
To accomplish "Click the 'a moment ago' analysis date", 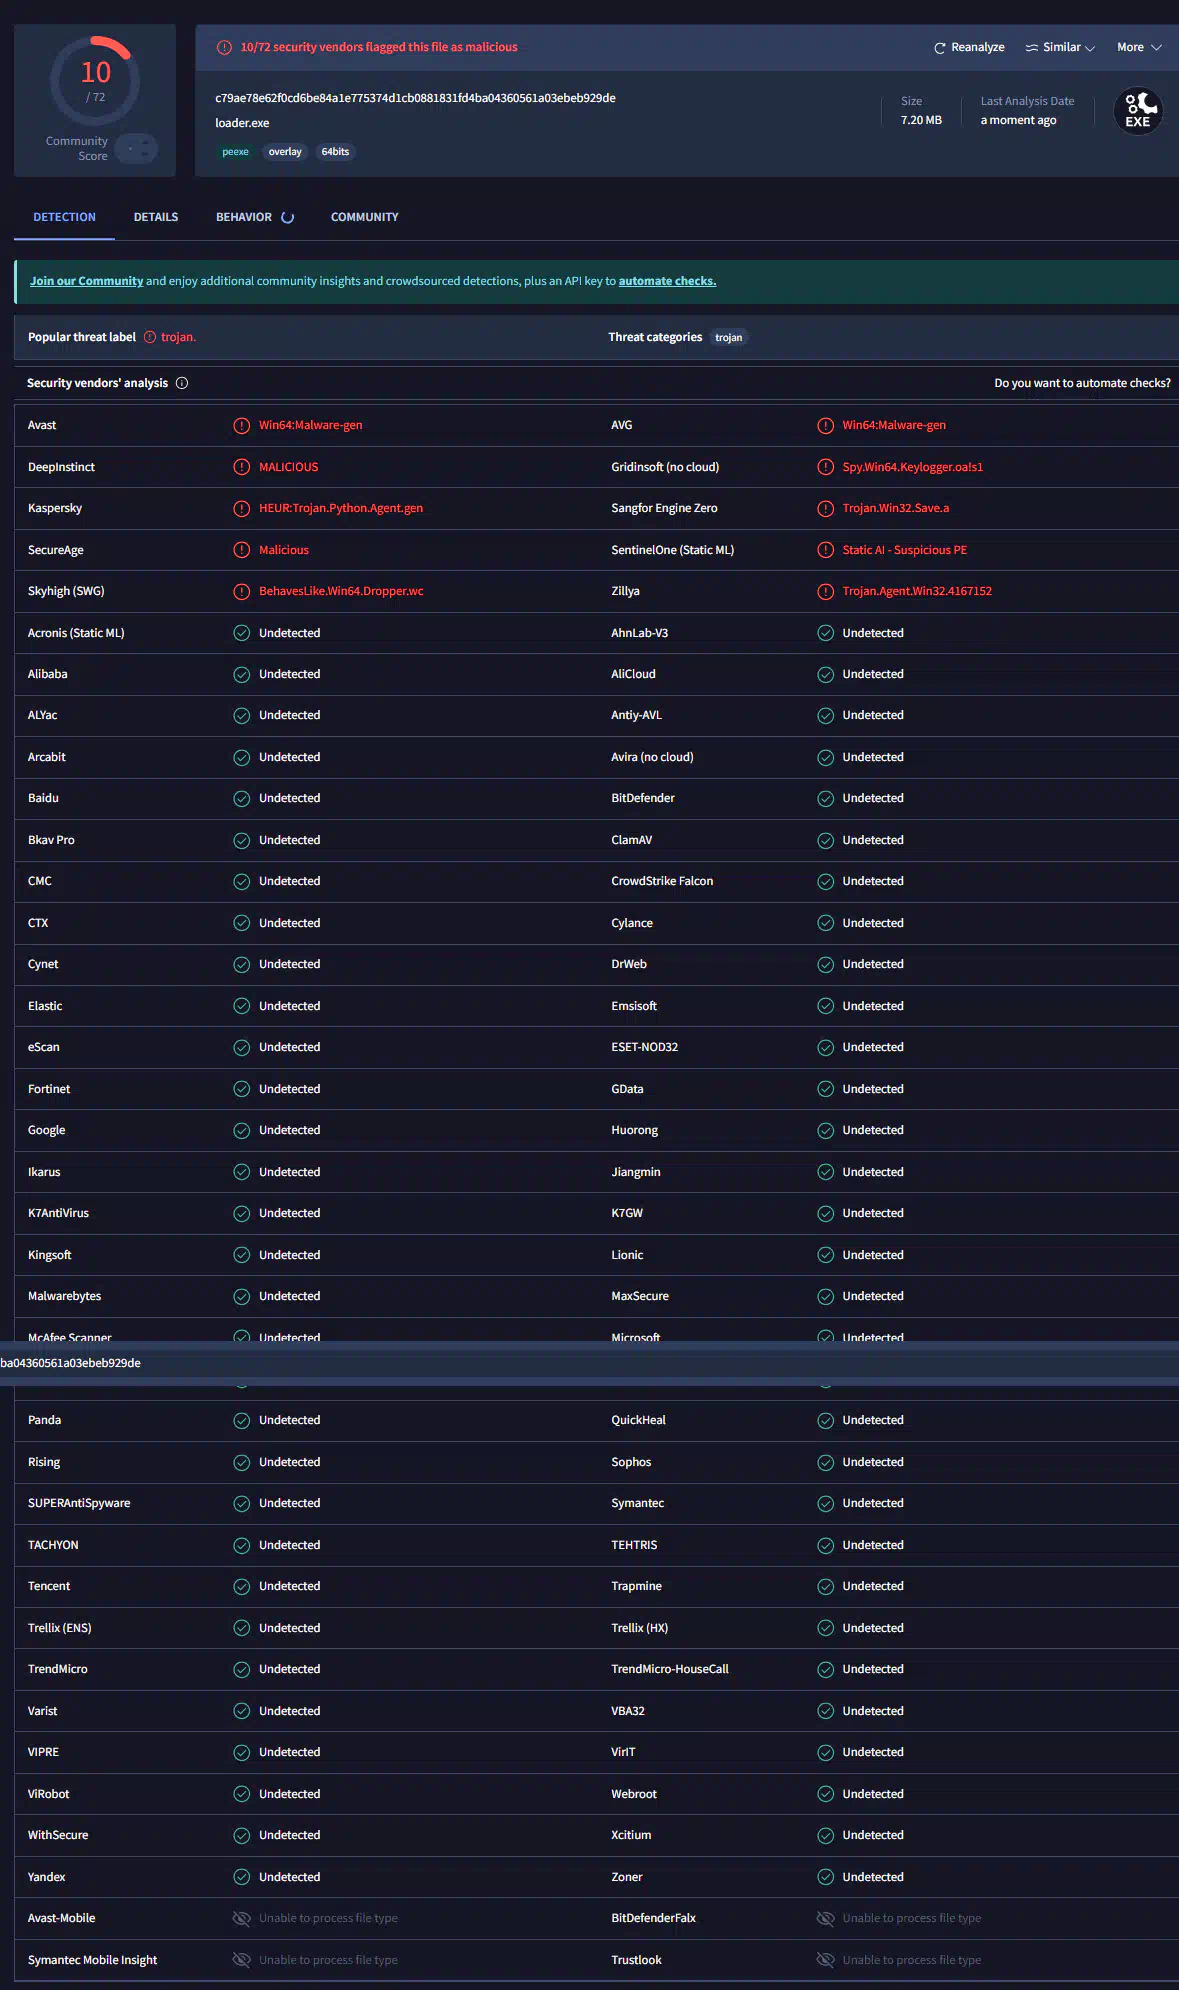I will (1018, 120).
